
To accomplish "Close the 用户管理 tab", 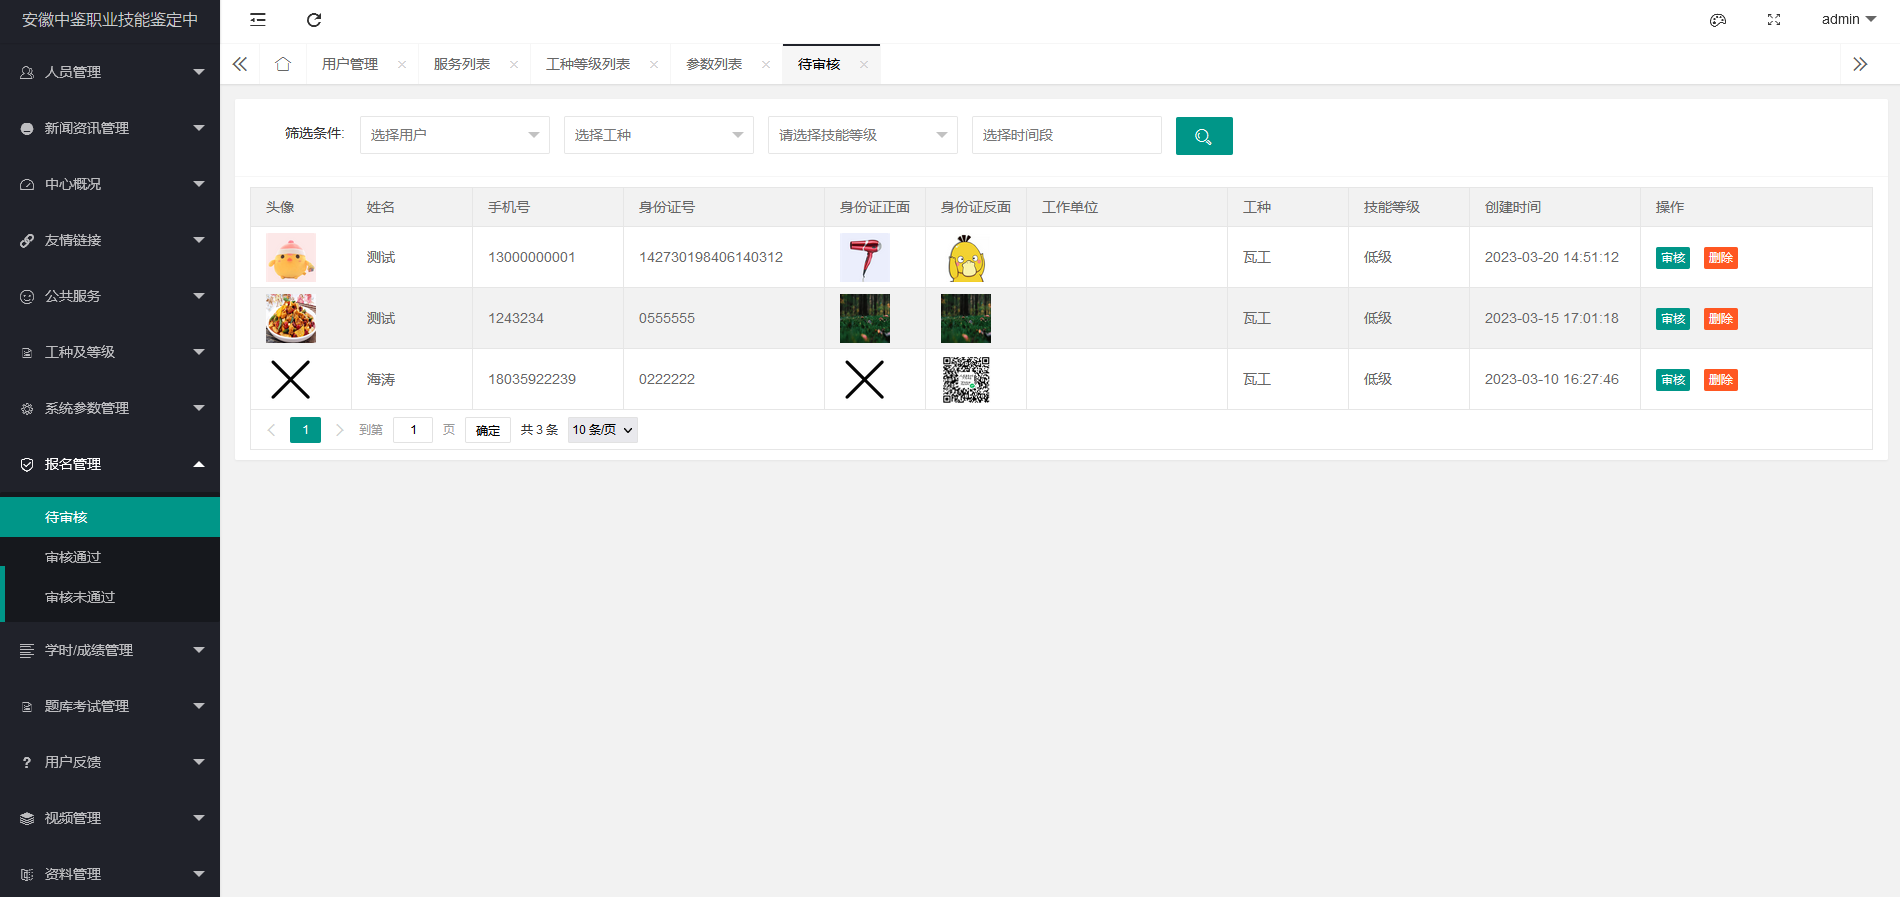I will click(402, 64).
